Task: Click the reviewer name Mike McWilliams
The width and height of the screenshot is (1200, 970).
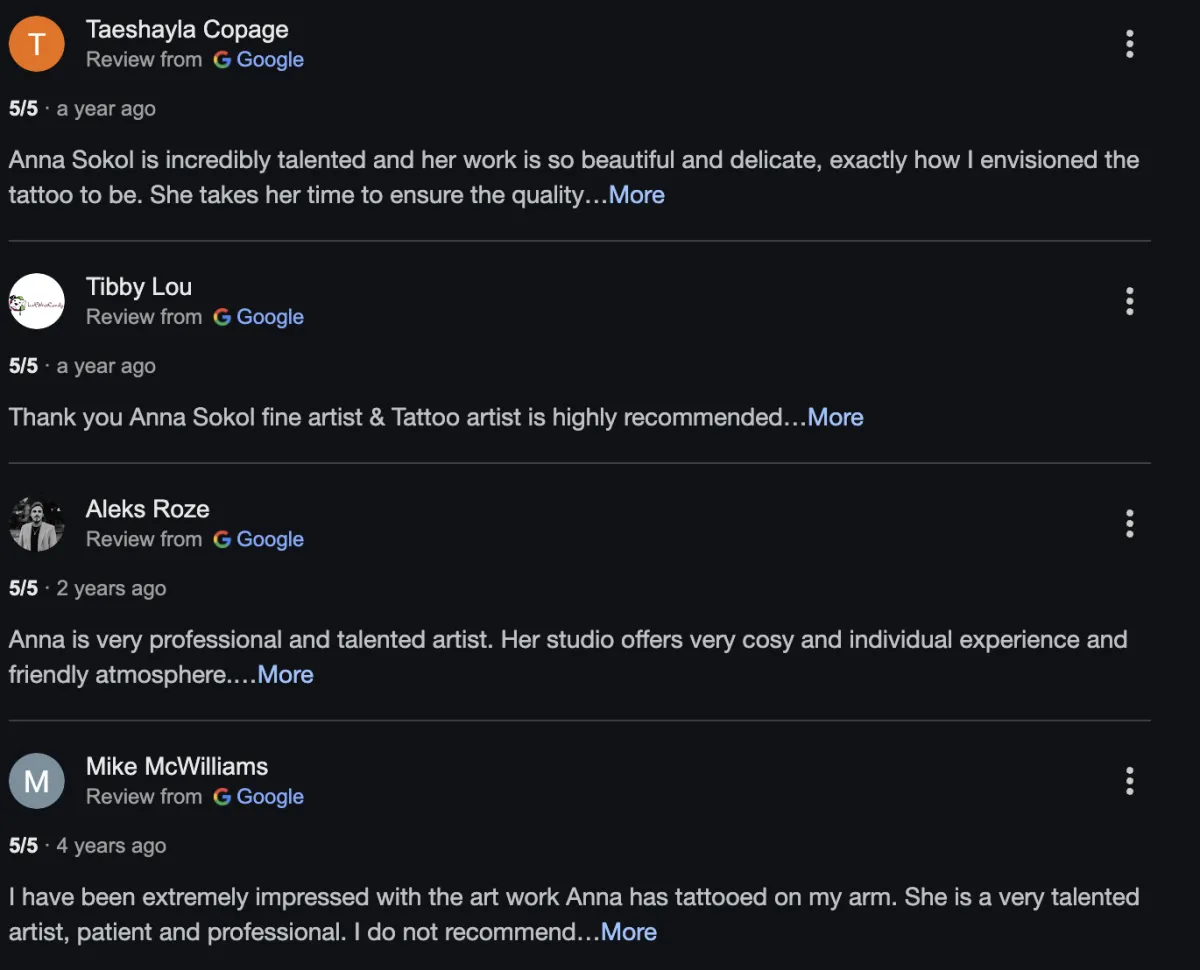Action: 177,766
